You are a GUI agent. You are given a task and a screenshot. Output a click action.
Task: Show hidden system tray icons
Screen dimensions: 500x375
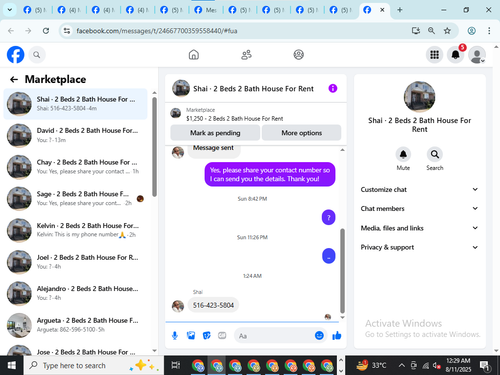402,366
